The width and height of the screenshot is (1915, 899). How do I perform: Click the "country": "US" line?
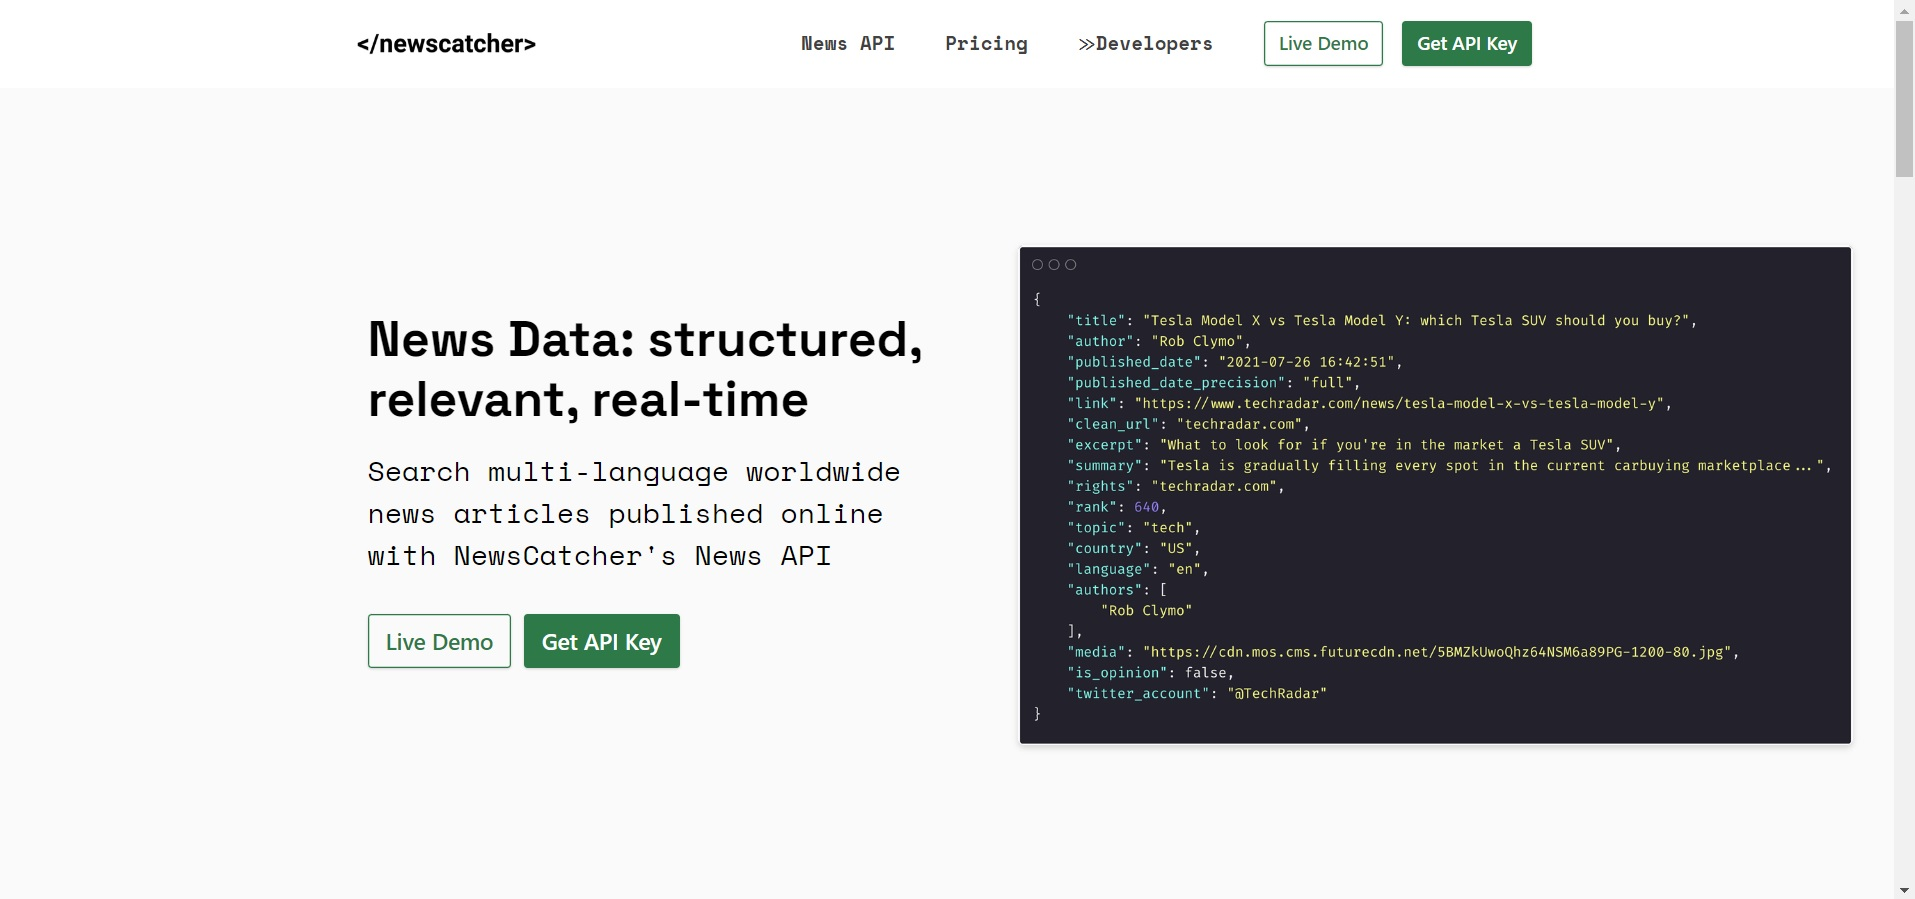[1134, 548]
